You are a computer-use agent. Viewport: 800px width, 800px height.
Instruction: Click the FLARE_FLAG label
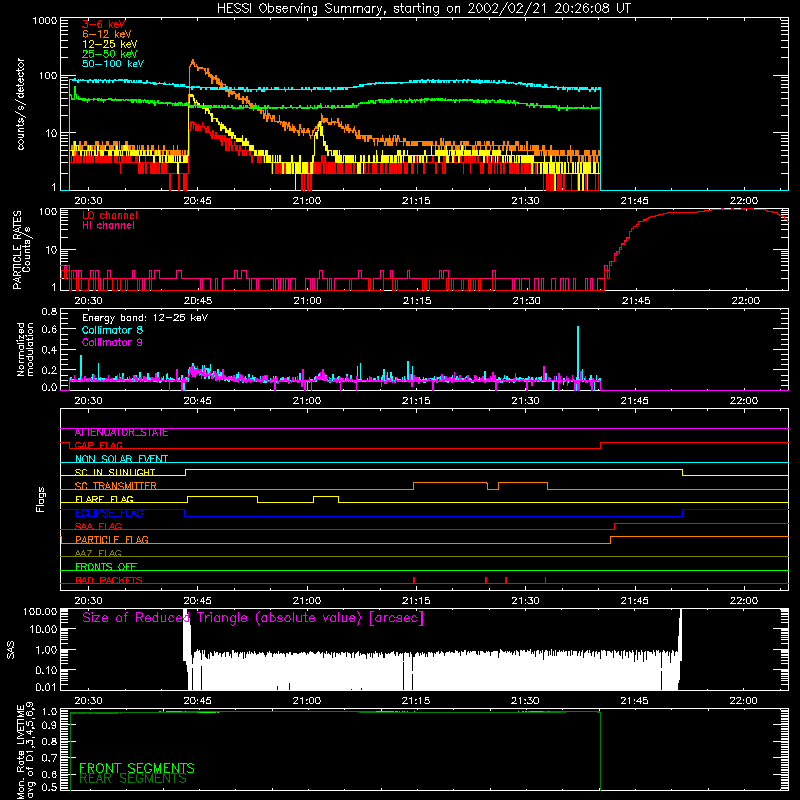[x=104, y=499]
